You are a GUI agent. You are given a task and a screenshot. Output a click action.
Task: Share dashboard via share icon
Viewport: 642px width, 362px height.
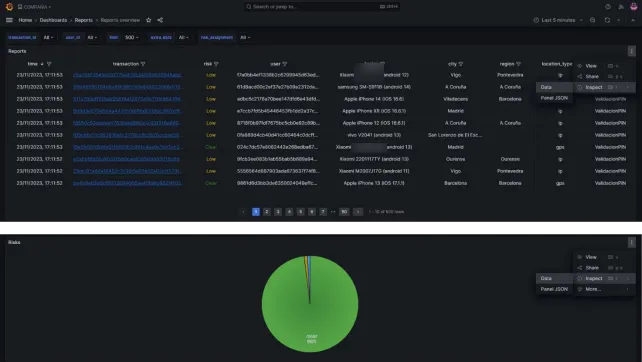[x=160, y=20]
